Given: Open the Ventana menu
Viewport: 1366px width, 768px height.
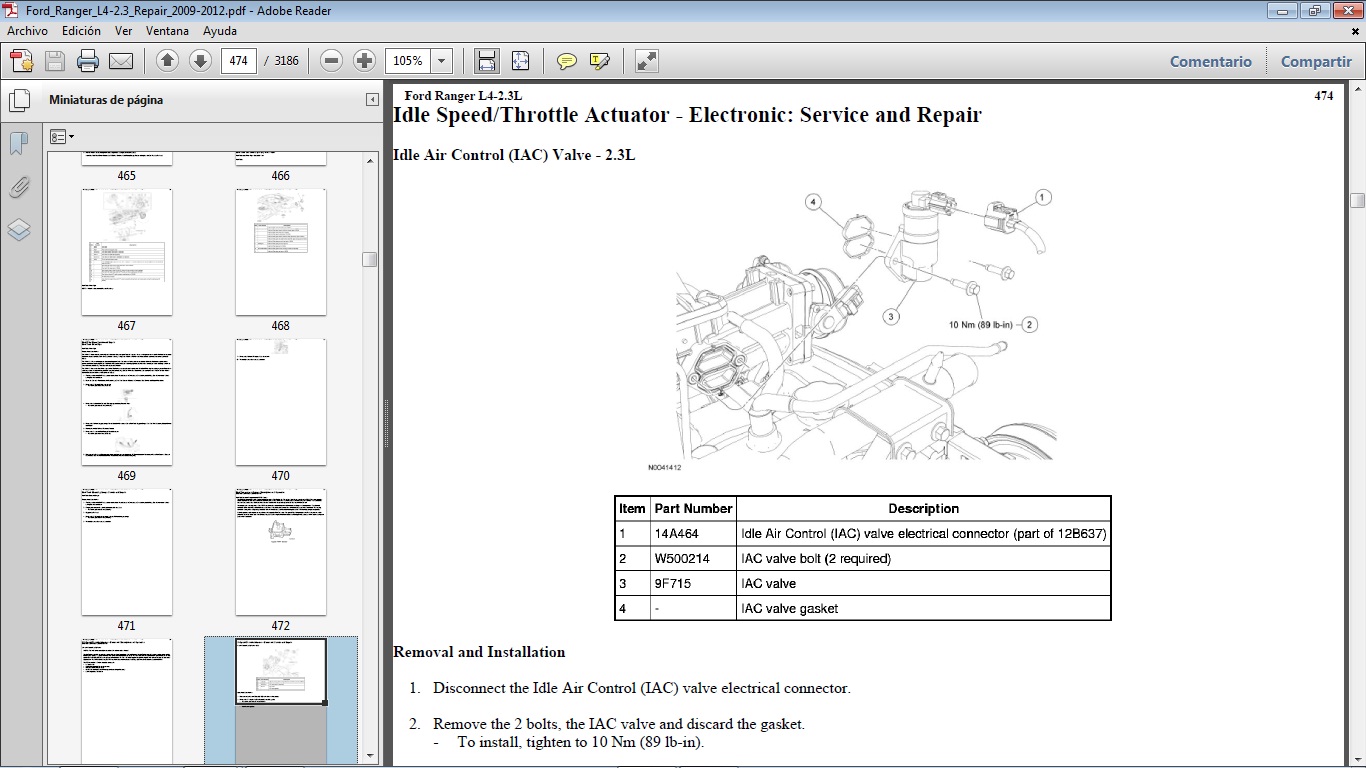Looking at the screenshot, I should [x=167, y=31].
